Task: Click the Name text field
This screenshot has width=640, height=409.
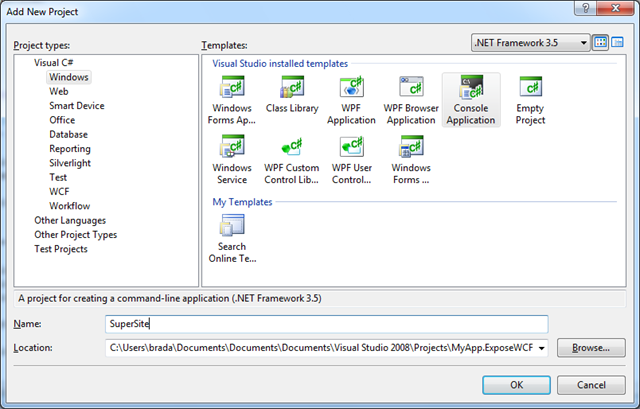Action: point(326,324)
